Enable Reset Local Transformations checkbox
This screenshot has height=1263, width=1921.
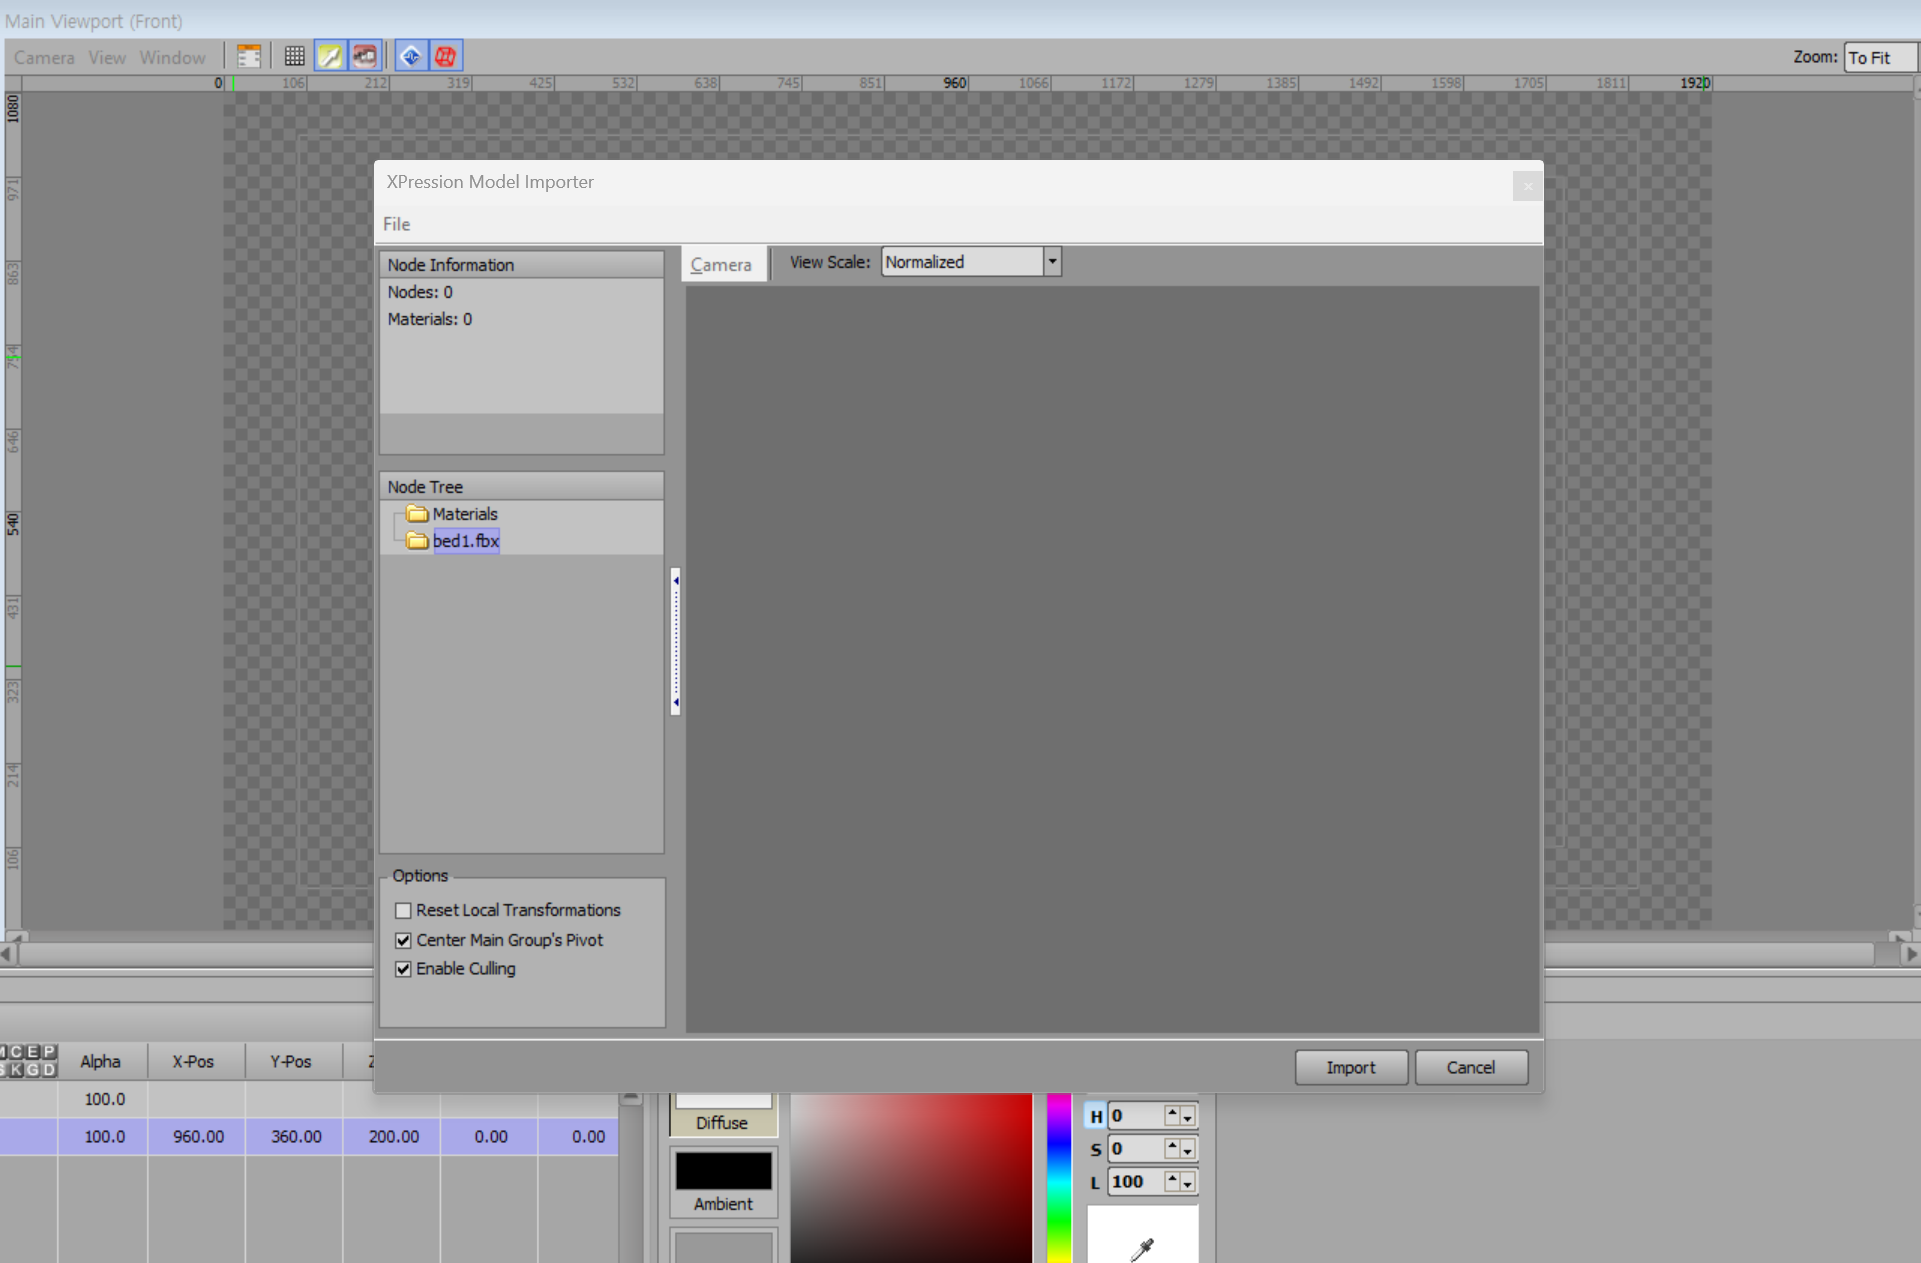(x=404, y=910)
